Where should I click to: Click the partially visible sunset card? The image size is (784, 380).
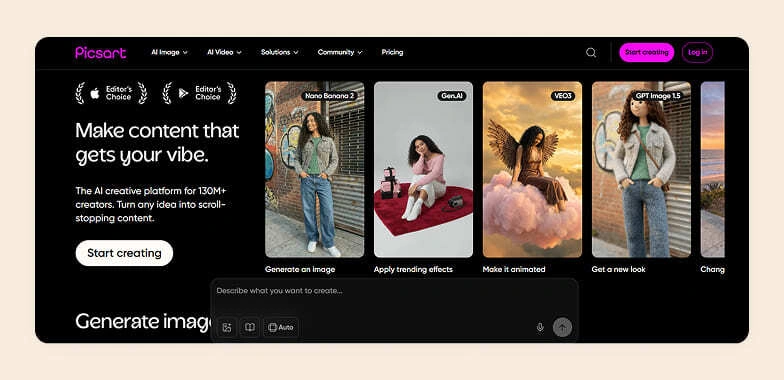712,170
